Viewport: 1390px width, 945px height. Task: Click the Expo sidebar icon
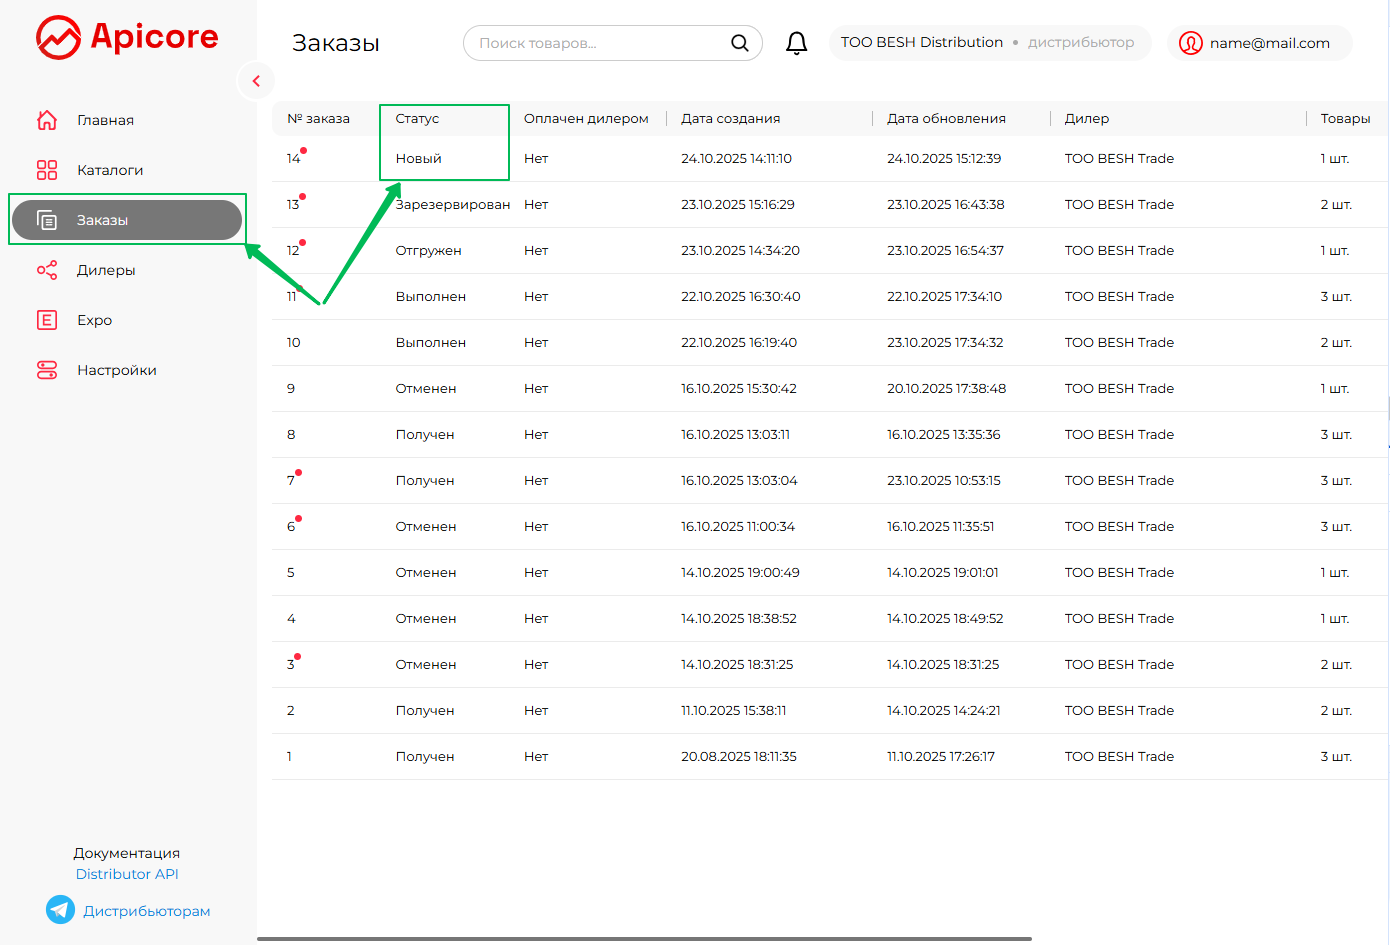(47, 320)
